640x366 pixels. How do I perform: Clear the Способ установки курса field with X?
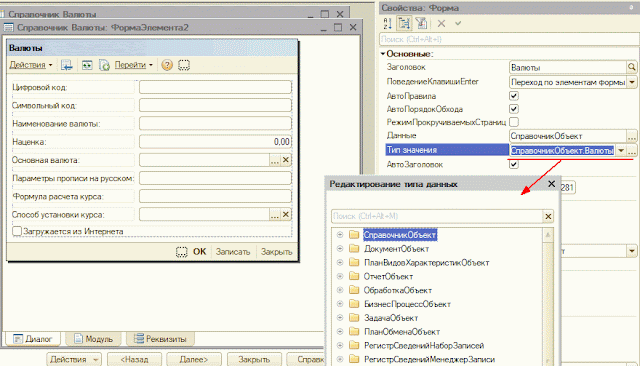(286, 214)
